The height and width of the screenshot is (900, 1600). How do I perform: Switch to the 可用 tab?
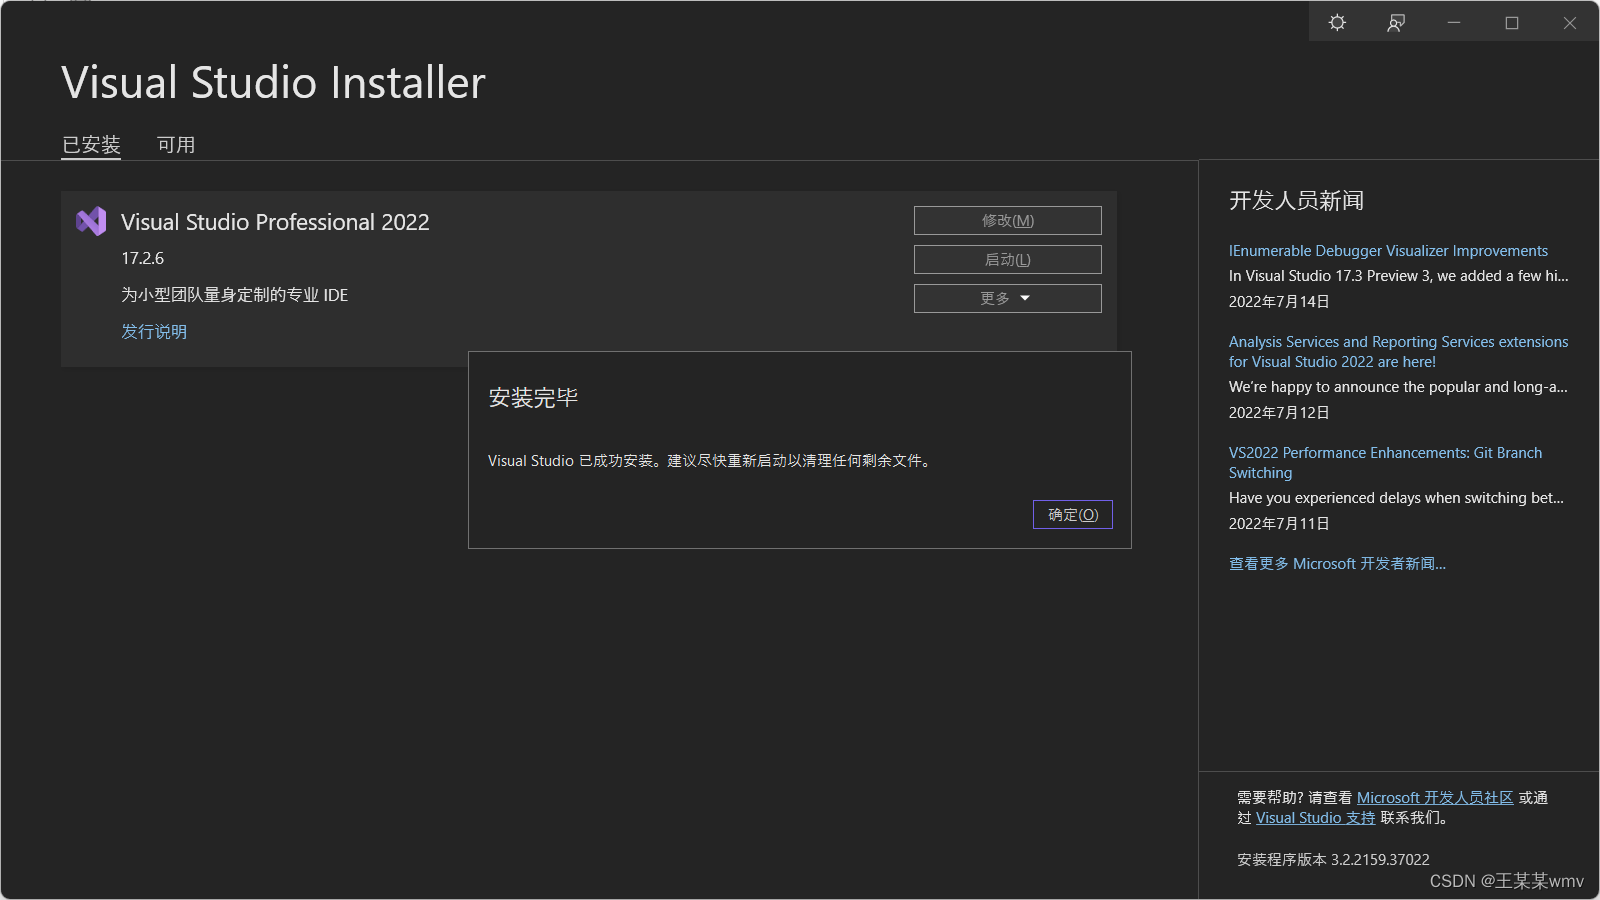point(176,145)
